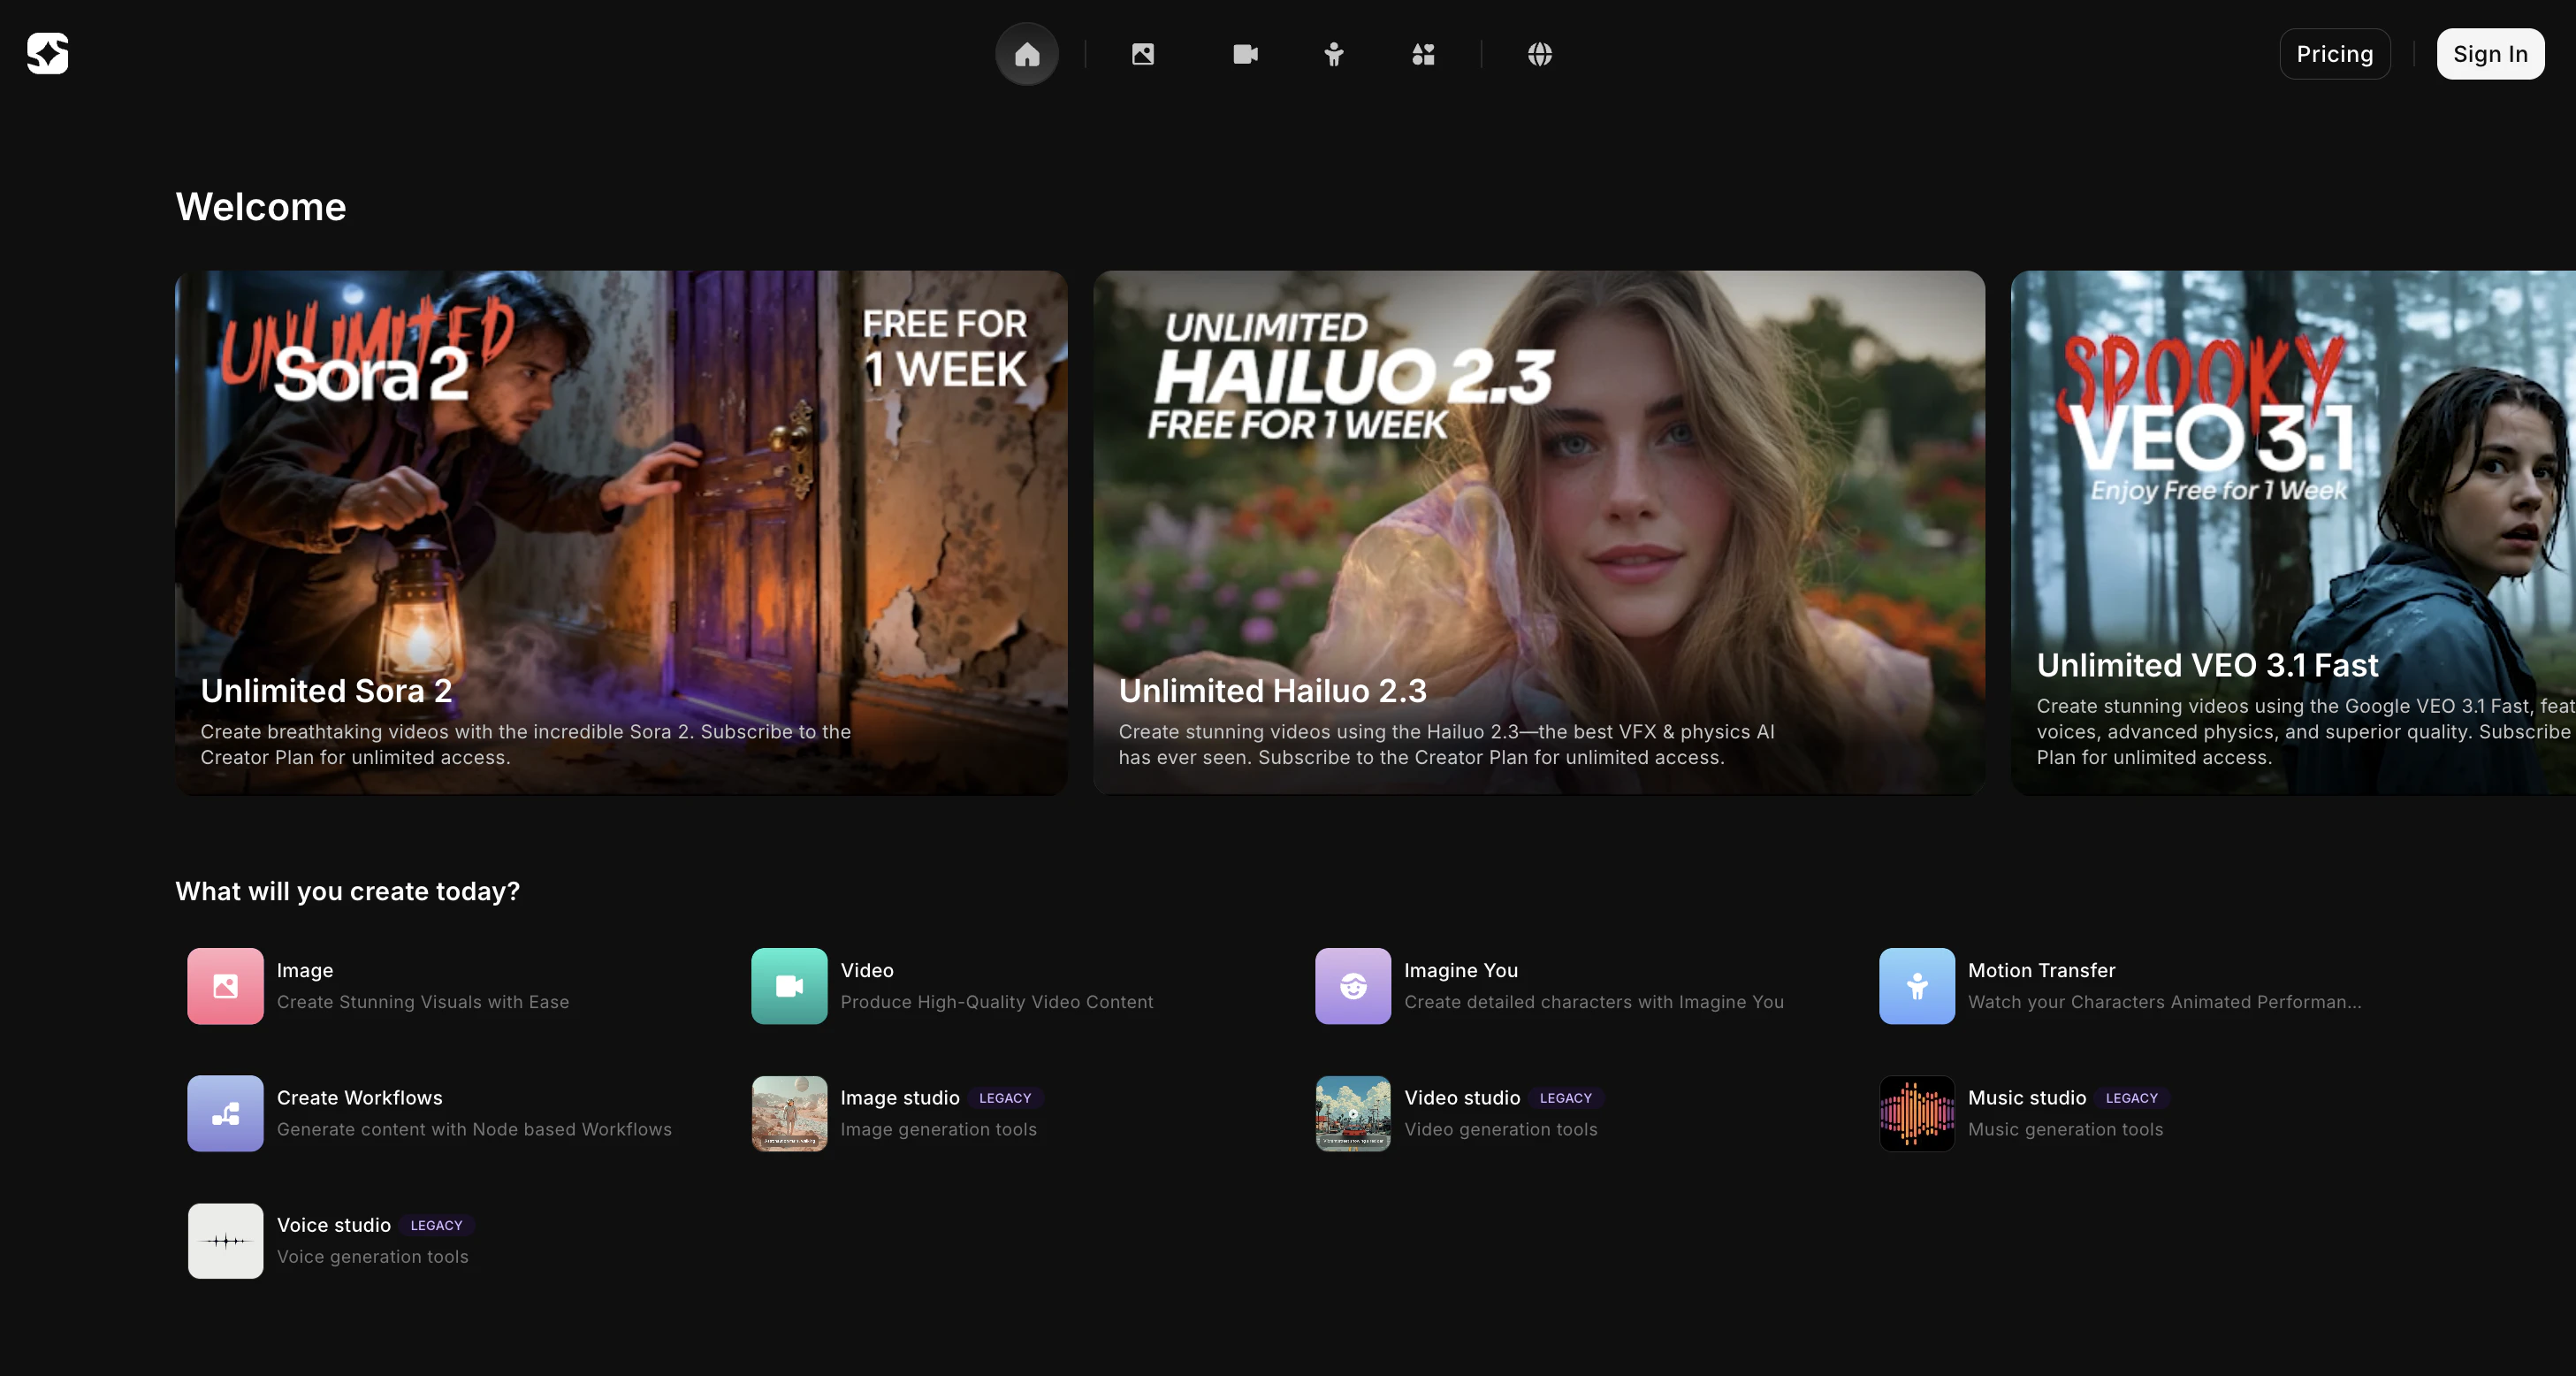2576x1376 pixels.
Task: Open the Pricing page
Action: (x=2334, y=54)
